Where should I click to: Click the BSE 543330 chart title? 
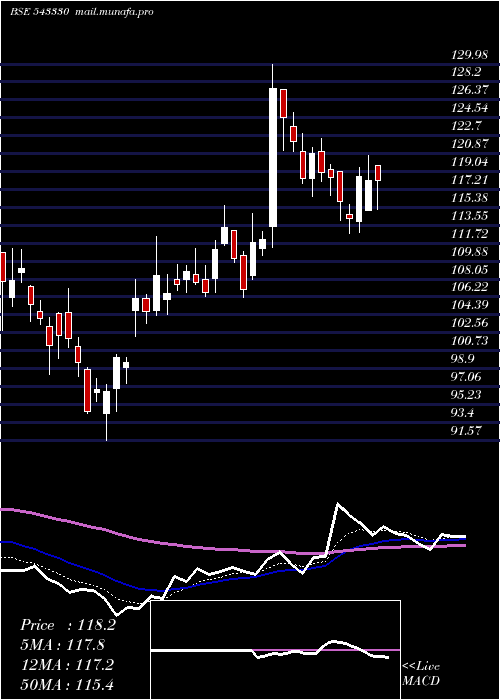(39, 12)
